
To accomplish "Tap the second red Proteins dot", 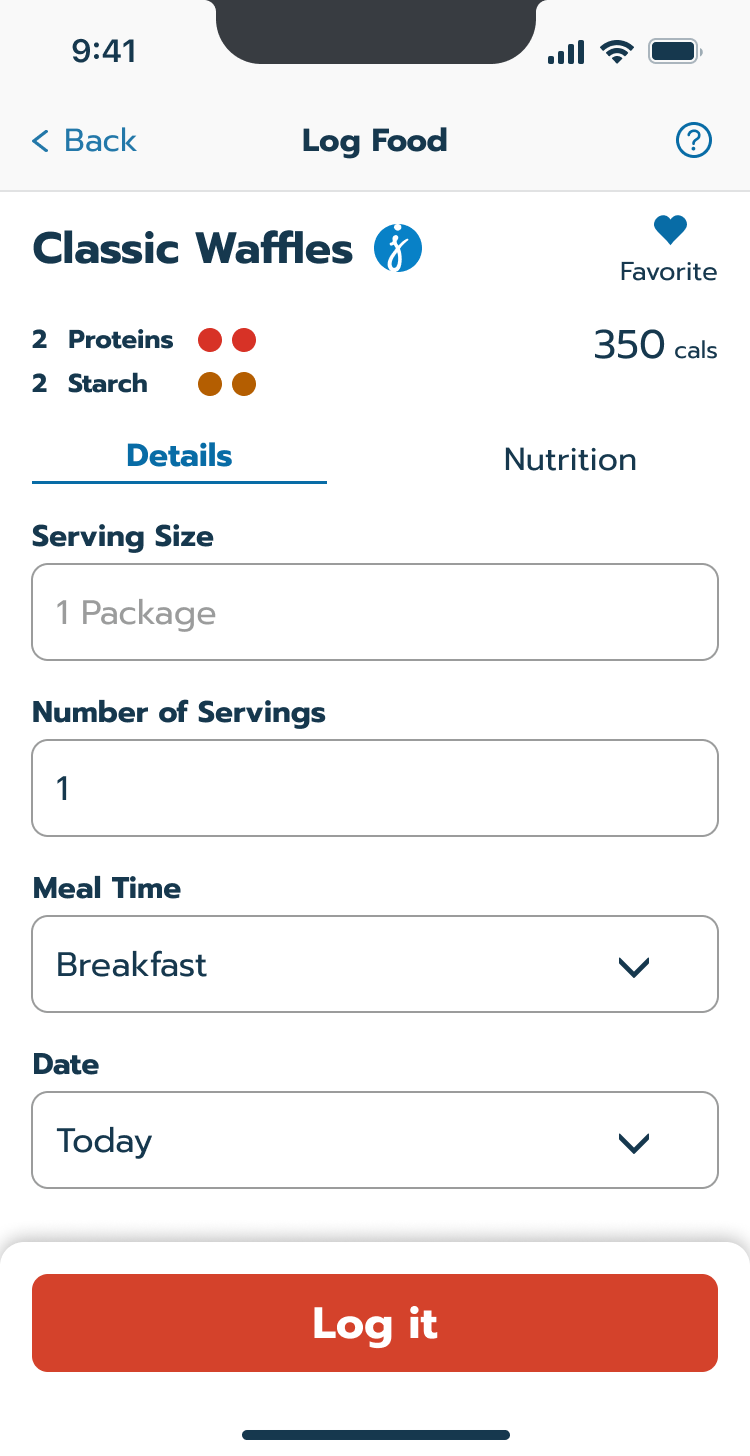I will [x=244, y=341].
